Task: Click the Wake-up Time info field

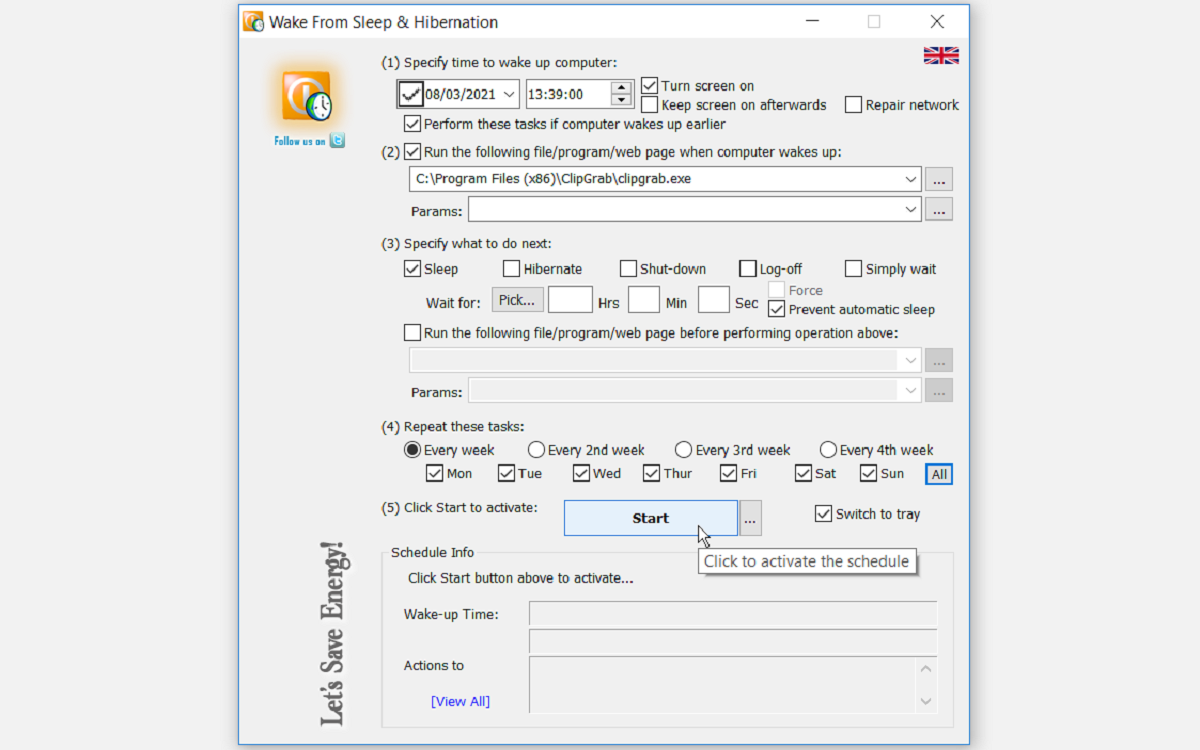Action: tap(733, 614)
